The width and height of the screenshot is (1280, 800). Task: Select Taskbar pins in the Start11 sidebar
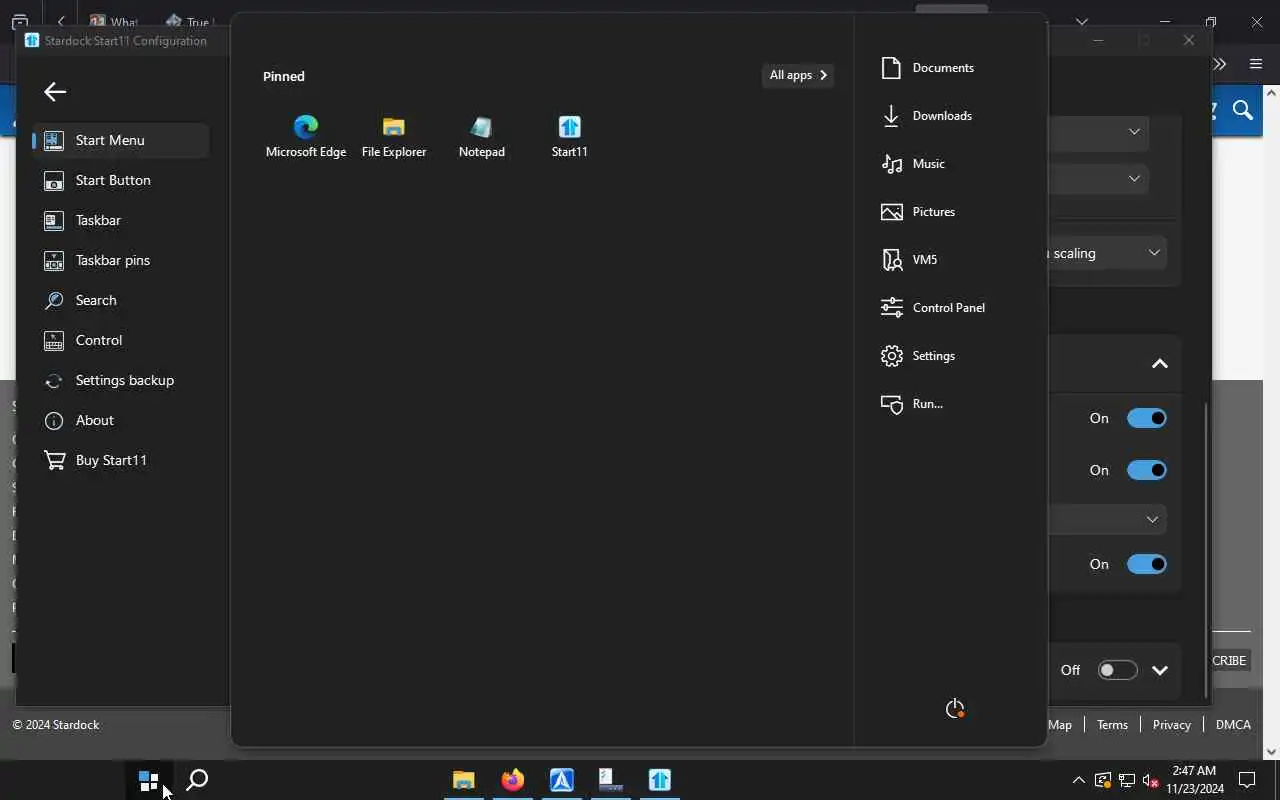pos(120,260)
